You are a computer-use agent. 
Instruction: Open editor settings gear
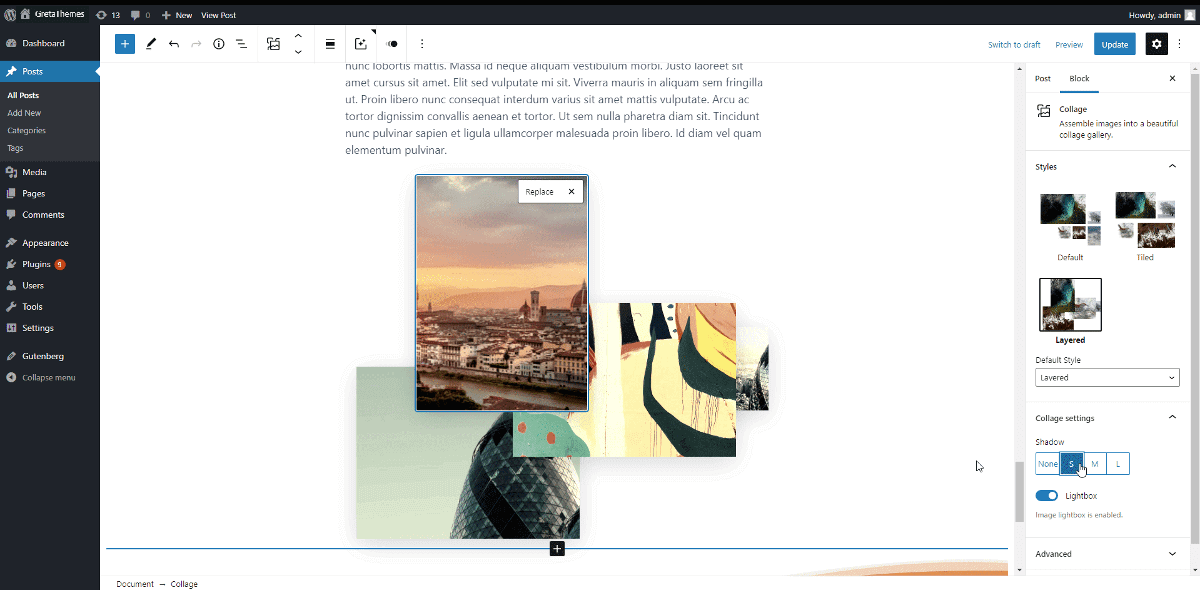tap(1157, 44)
